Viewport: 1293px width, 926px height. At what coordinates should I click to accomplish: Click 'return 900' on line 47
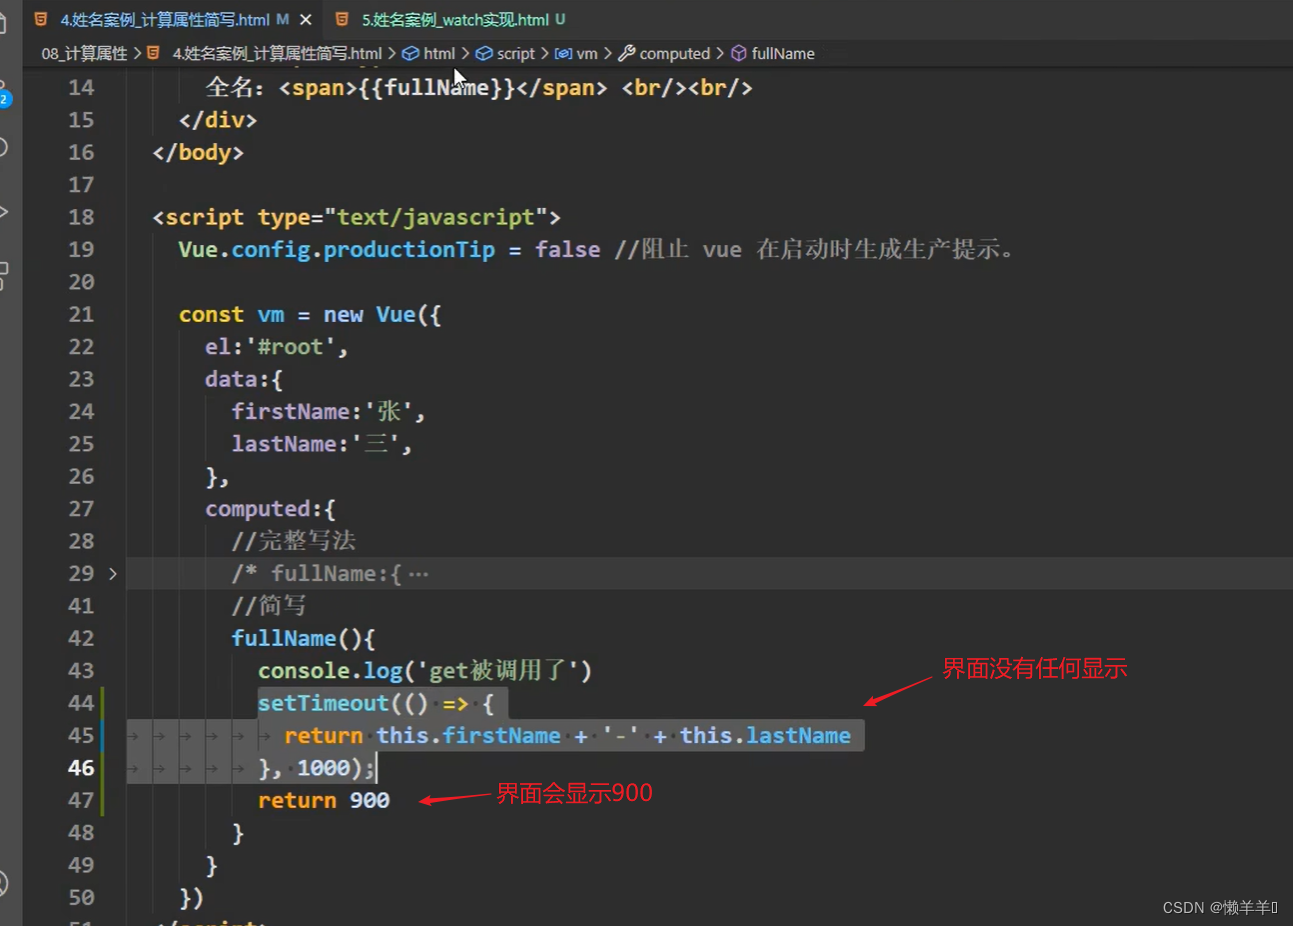[x=324, y=800]
